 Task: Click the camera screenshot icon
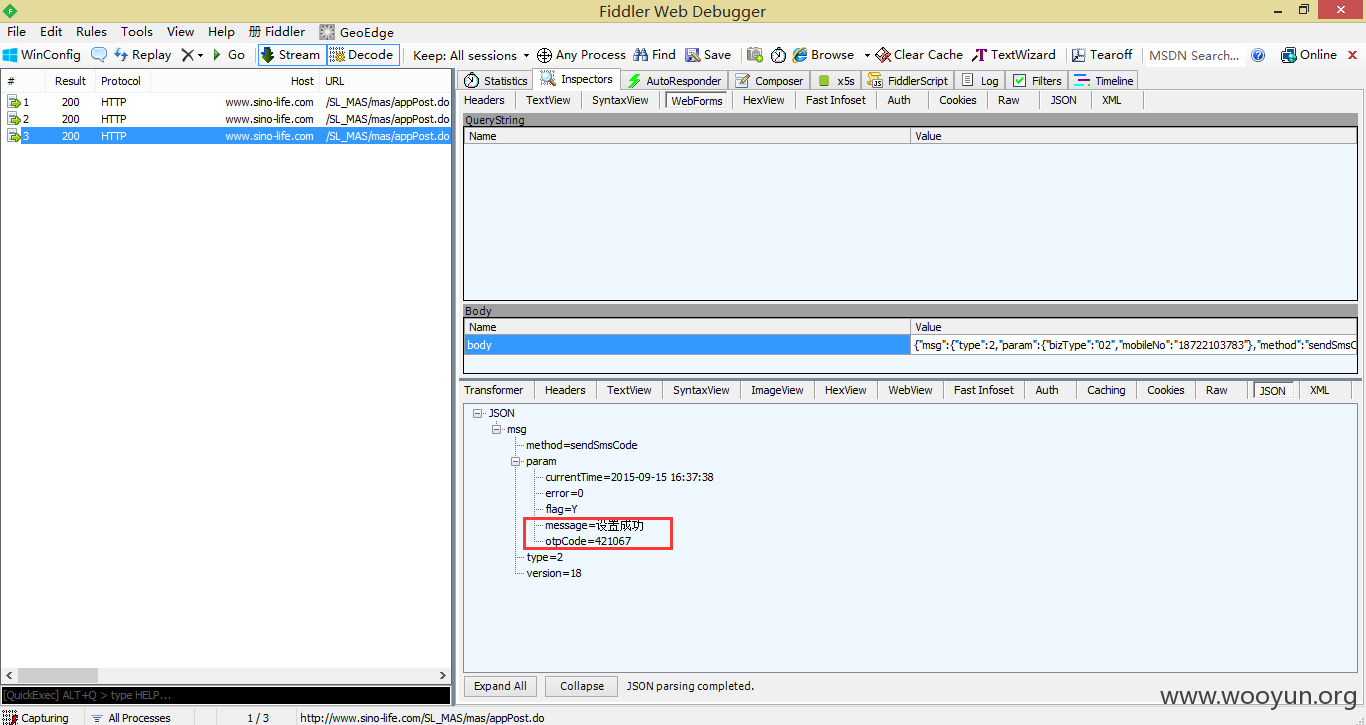coord(755,55)
